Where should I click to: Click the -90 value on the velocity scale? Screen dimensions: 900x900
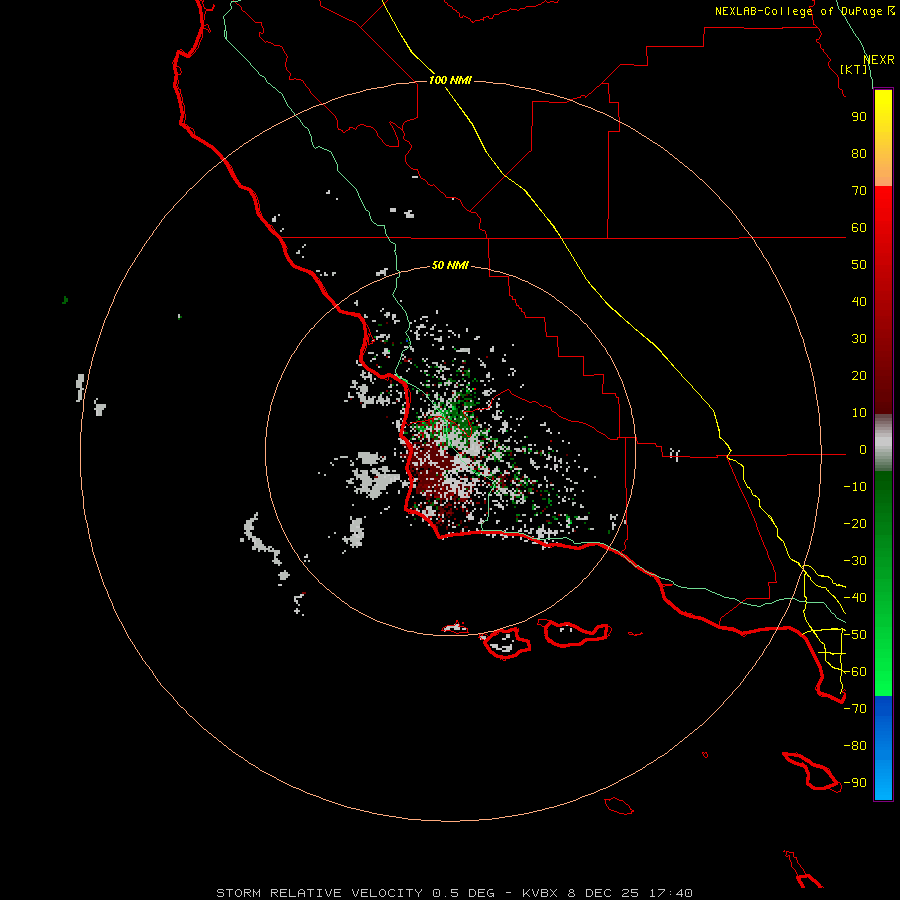[x=855, y=783]
